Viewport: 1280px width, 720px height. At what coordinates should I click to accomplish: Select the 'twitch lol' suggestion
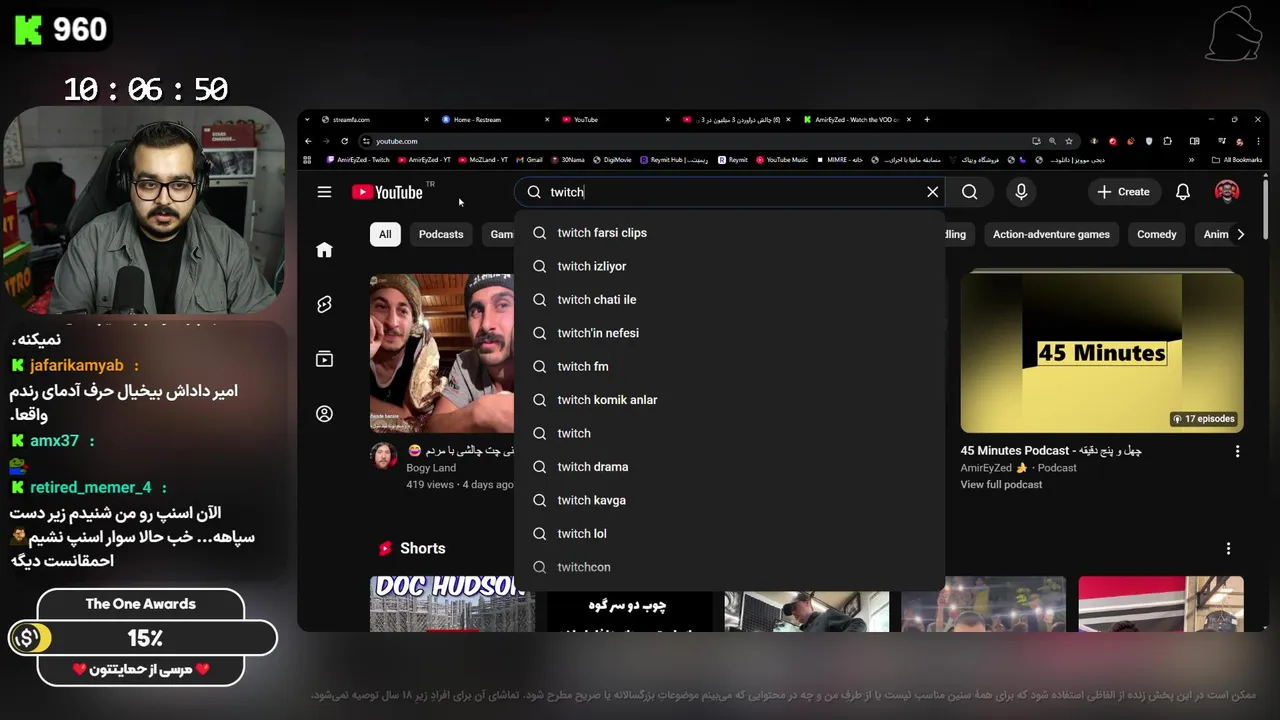[729, 534]
